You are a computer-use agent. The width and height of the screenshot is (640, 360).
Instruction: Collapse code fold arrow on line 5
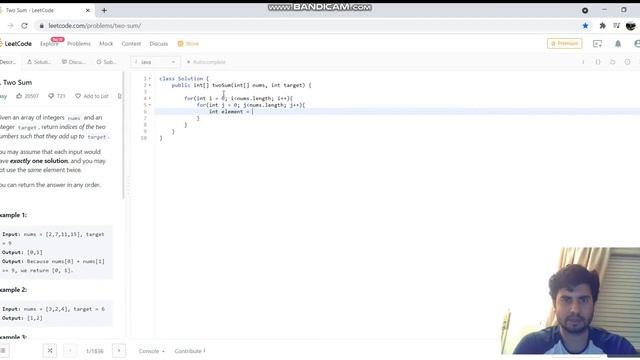pos(150,105)
